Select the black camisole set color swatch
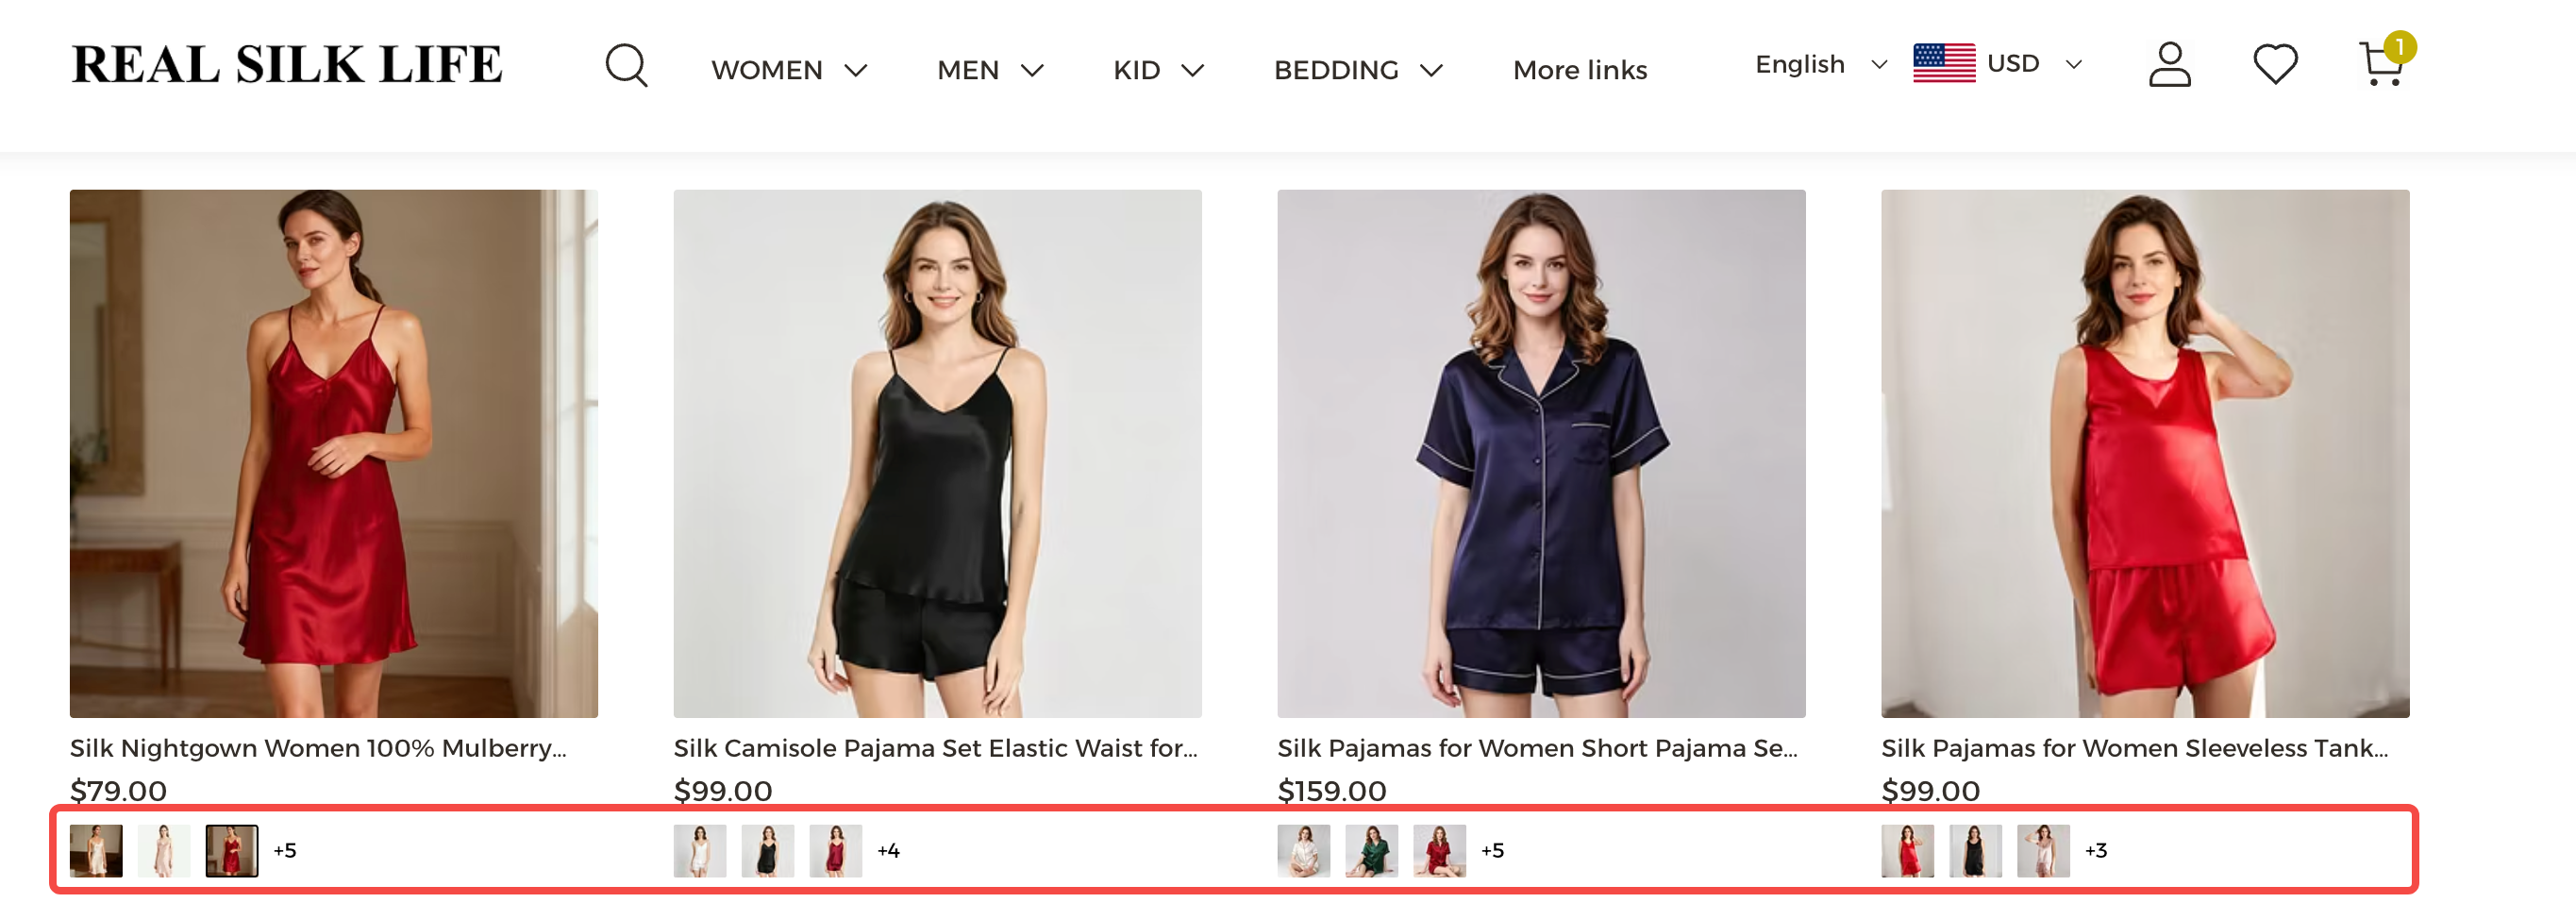 [768, 851]
